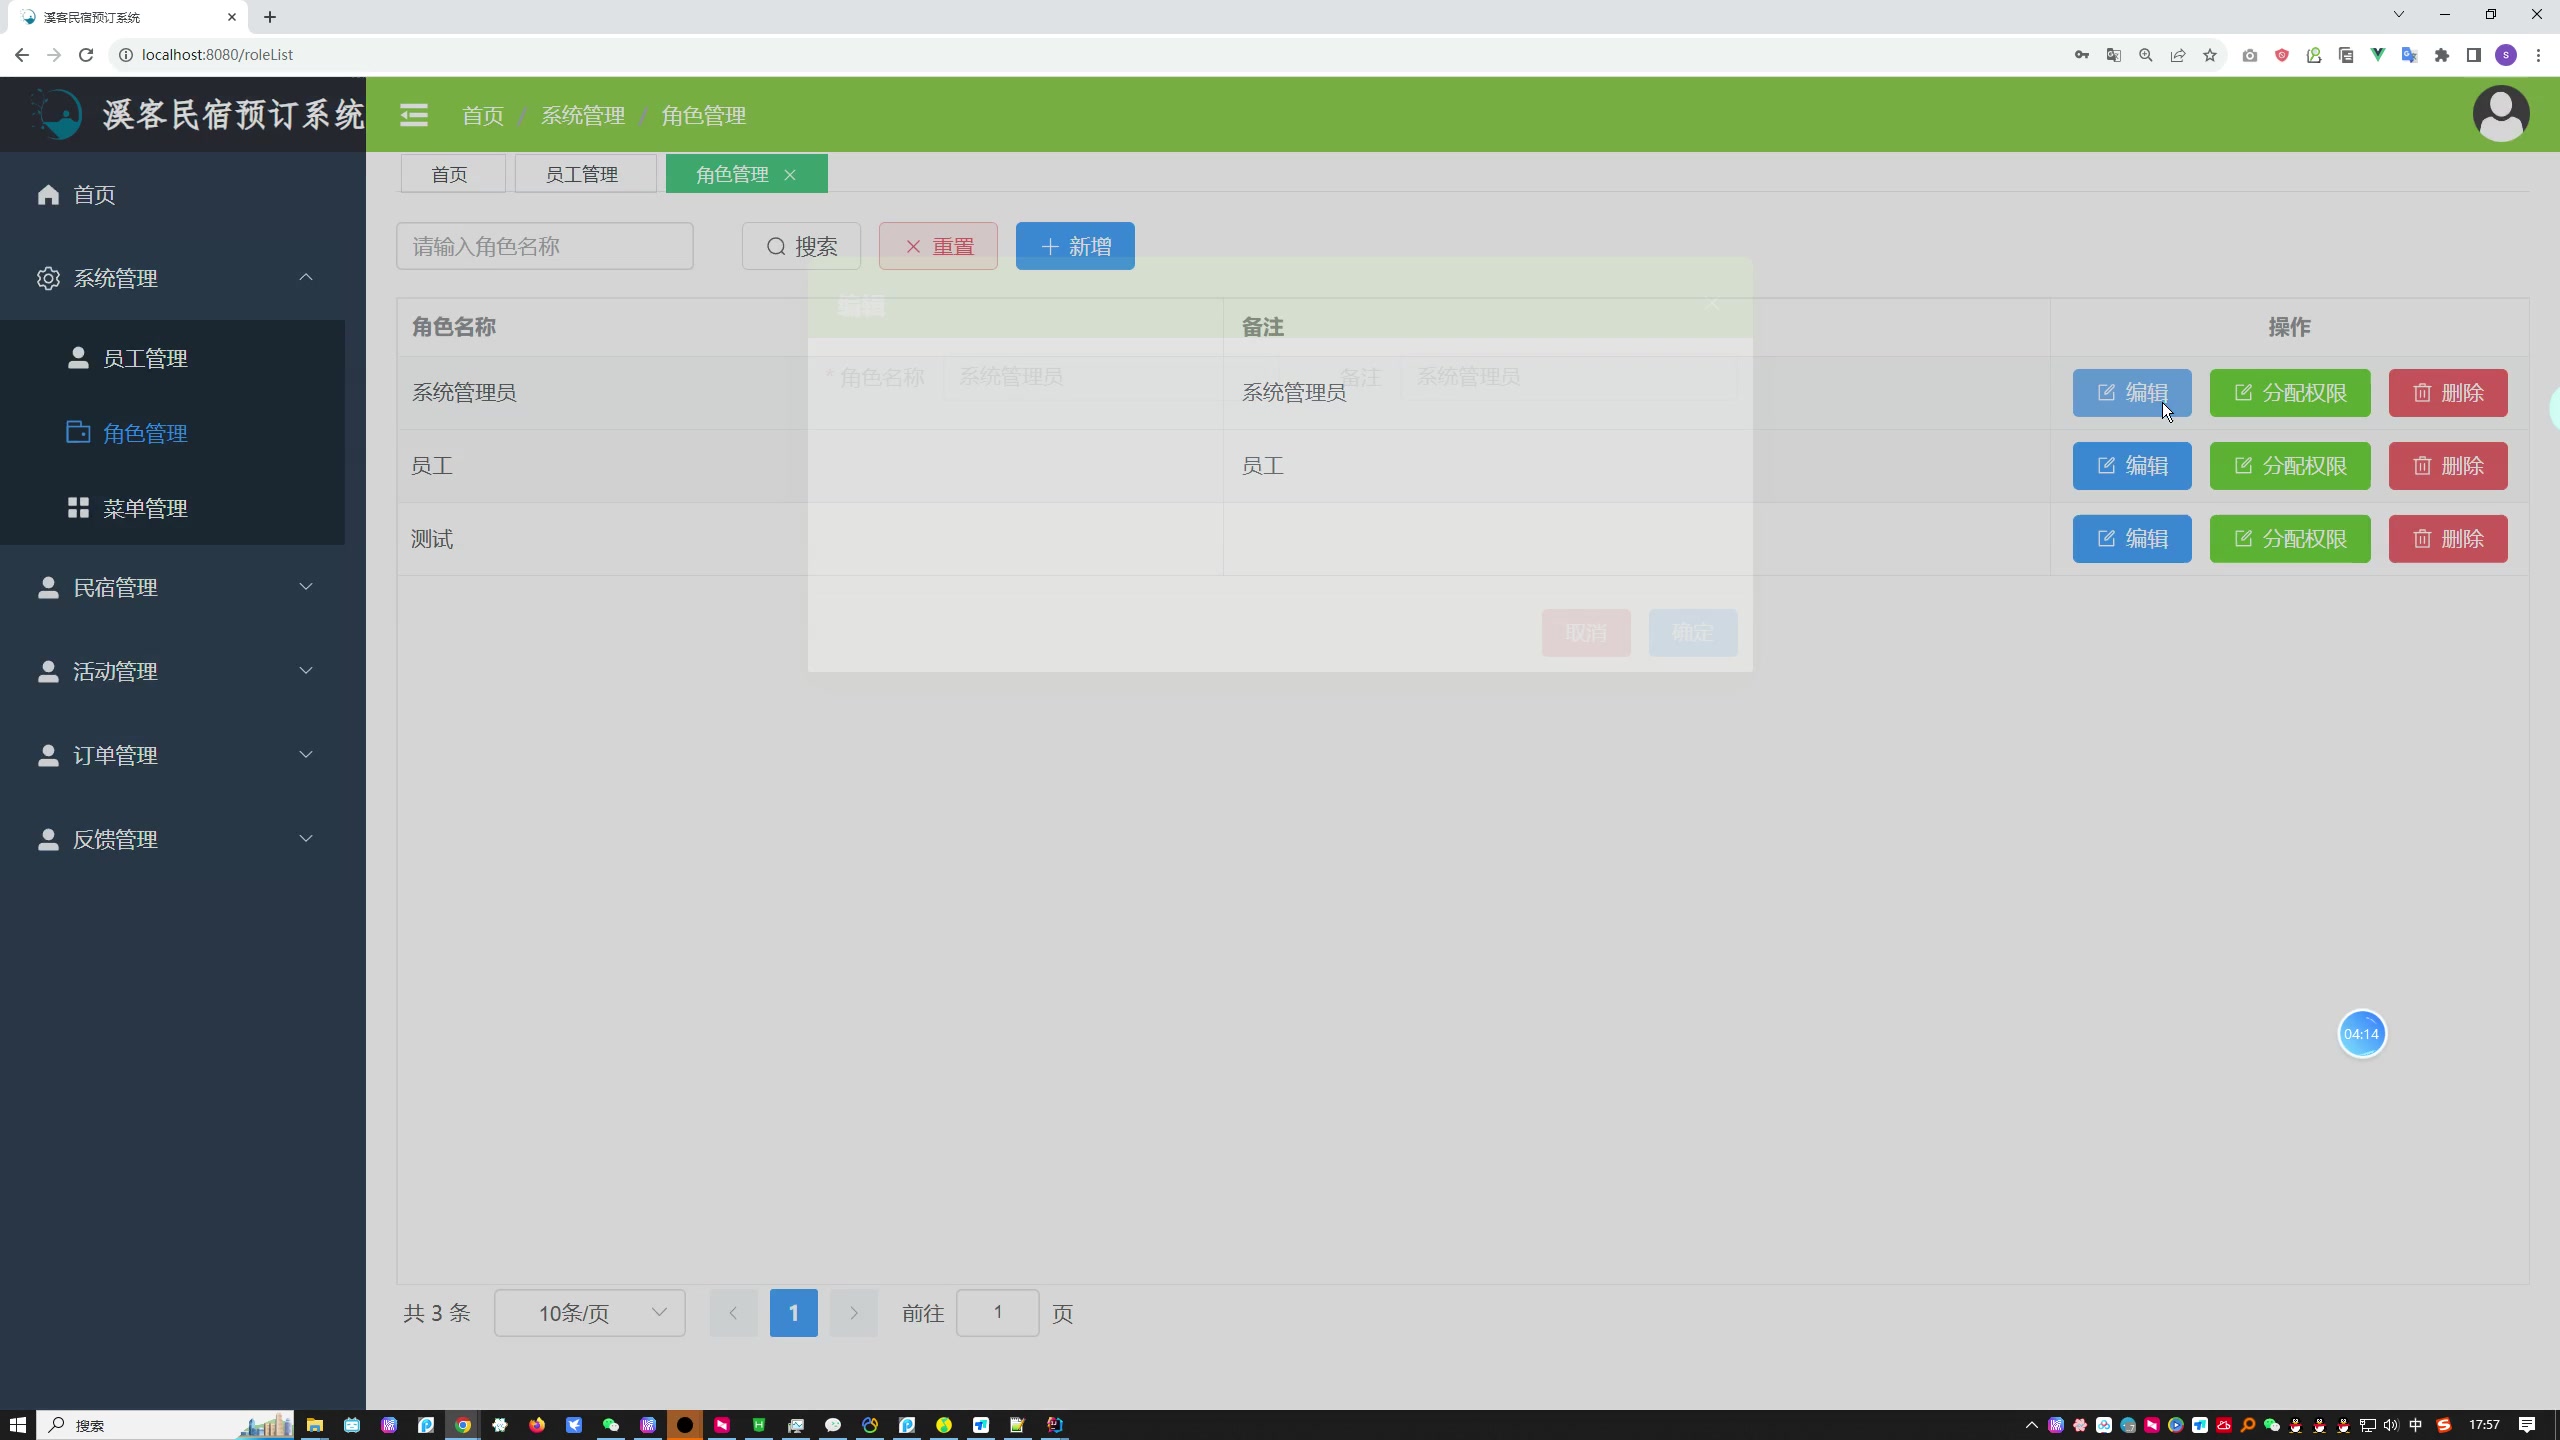Open File Explorer from taskbar
2560x1440 pixels.
tap(315, 1425)
